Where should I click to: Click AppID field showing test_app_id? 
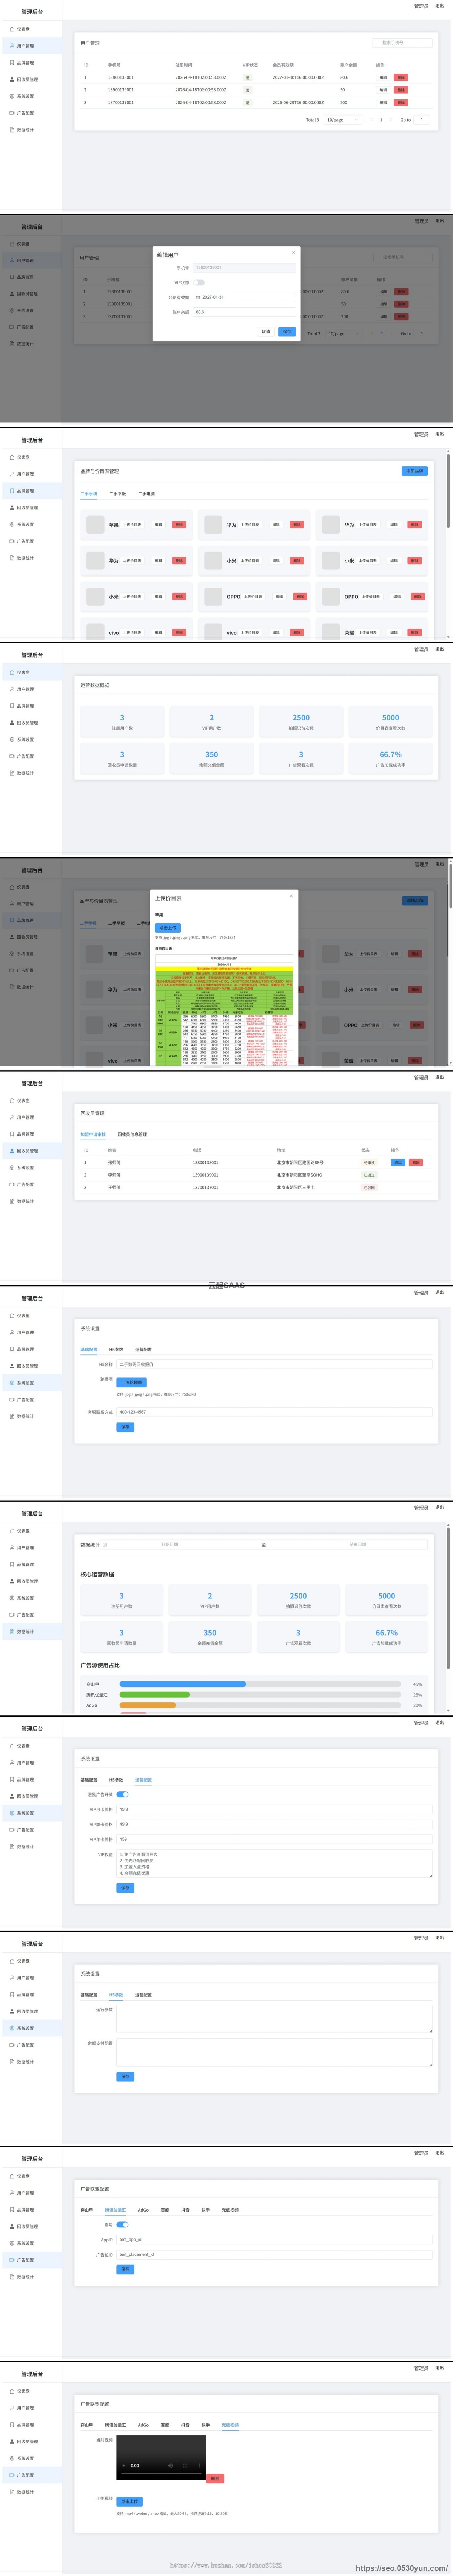coord(274,2240)
